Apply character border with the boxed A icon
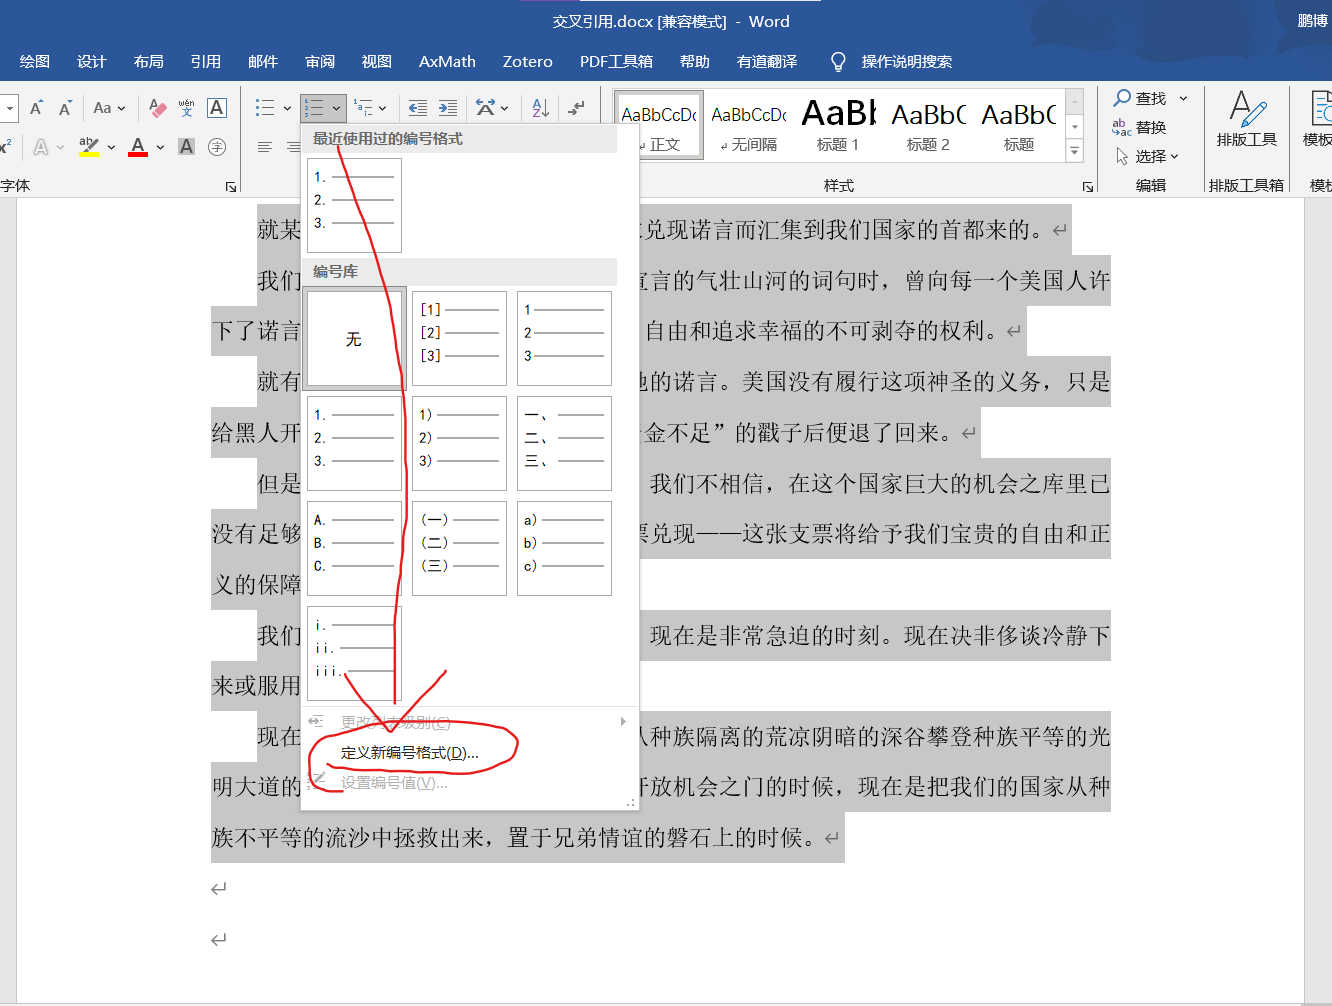This screenshot has height=1006, width=1332. pyautogui.click(x=217, y=108)
